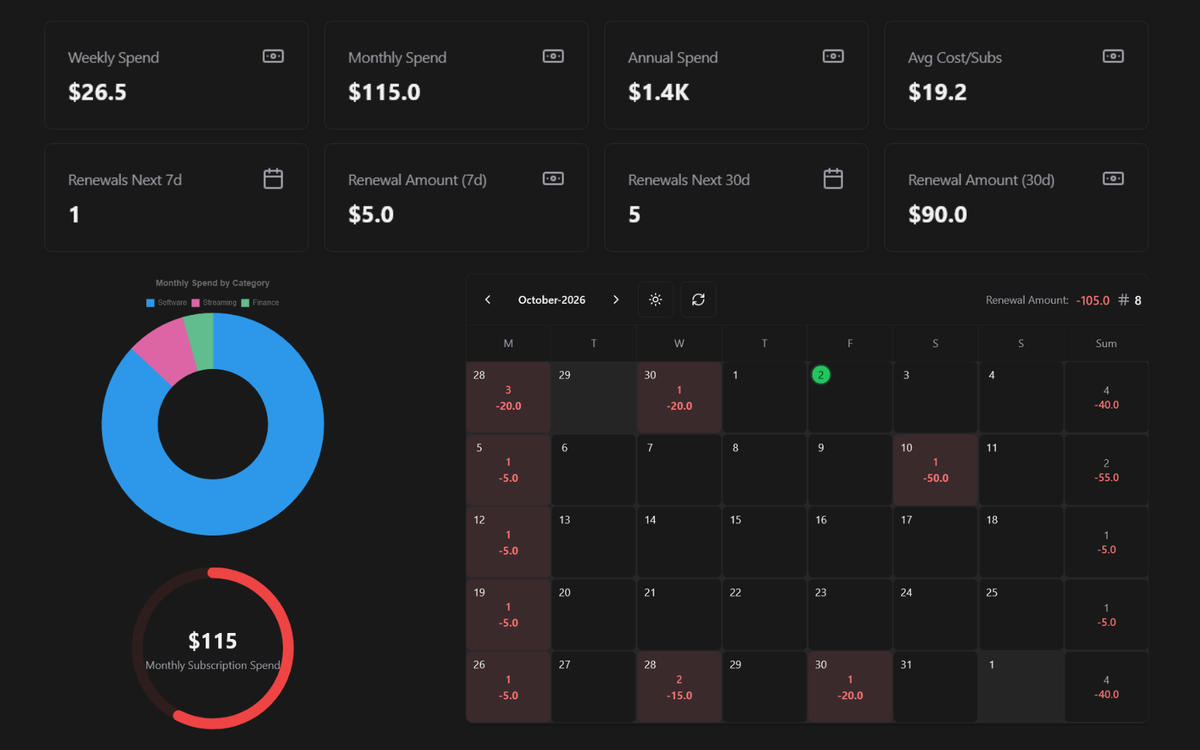Toggle Streaming category in chart legend
The width and height of the screenshot is (1200, 750).
tap(214, 302)
